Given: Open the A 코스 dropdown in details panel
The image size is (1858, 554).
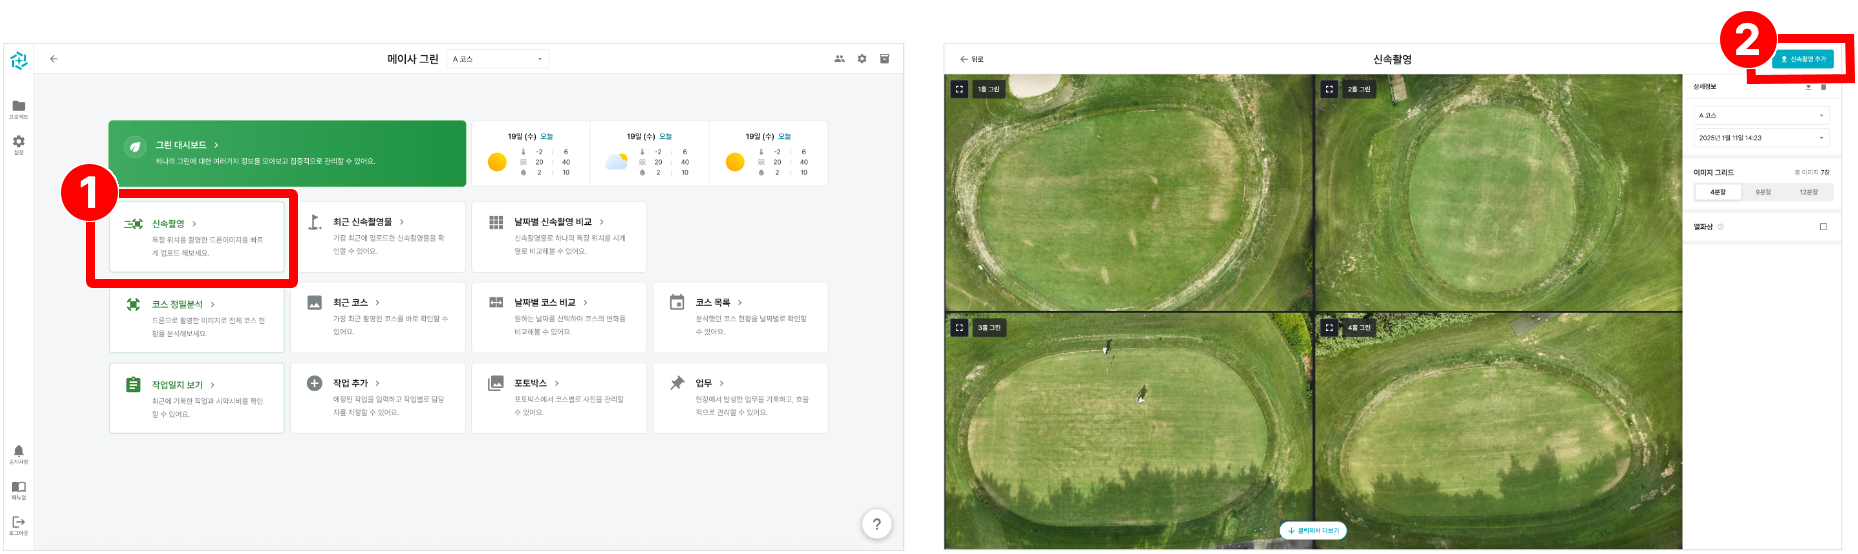Looking at the screenshot, I should click(x=1760, y=115).
